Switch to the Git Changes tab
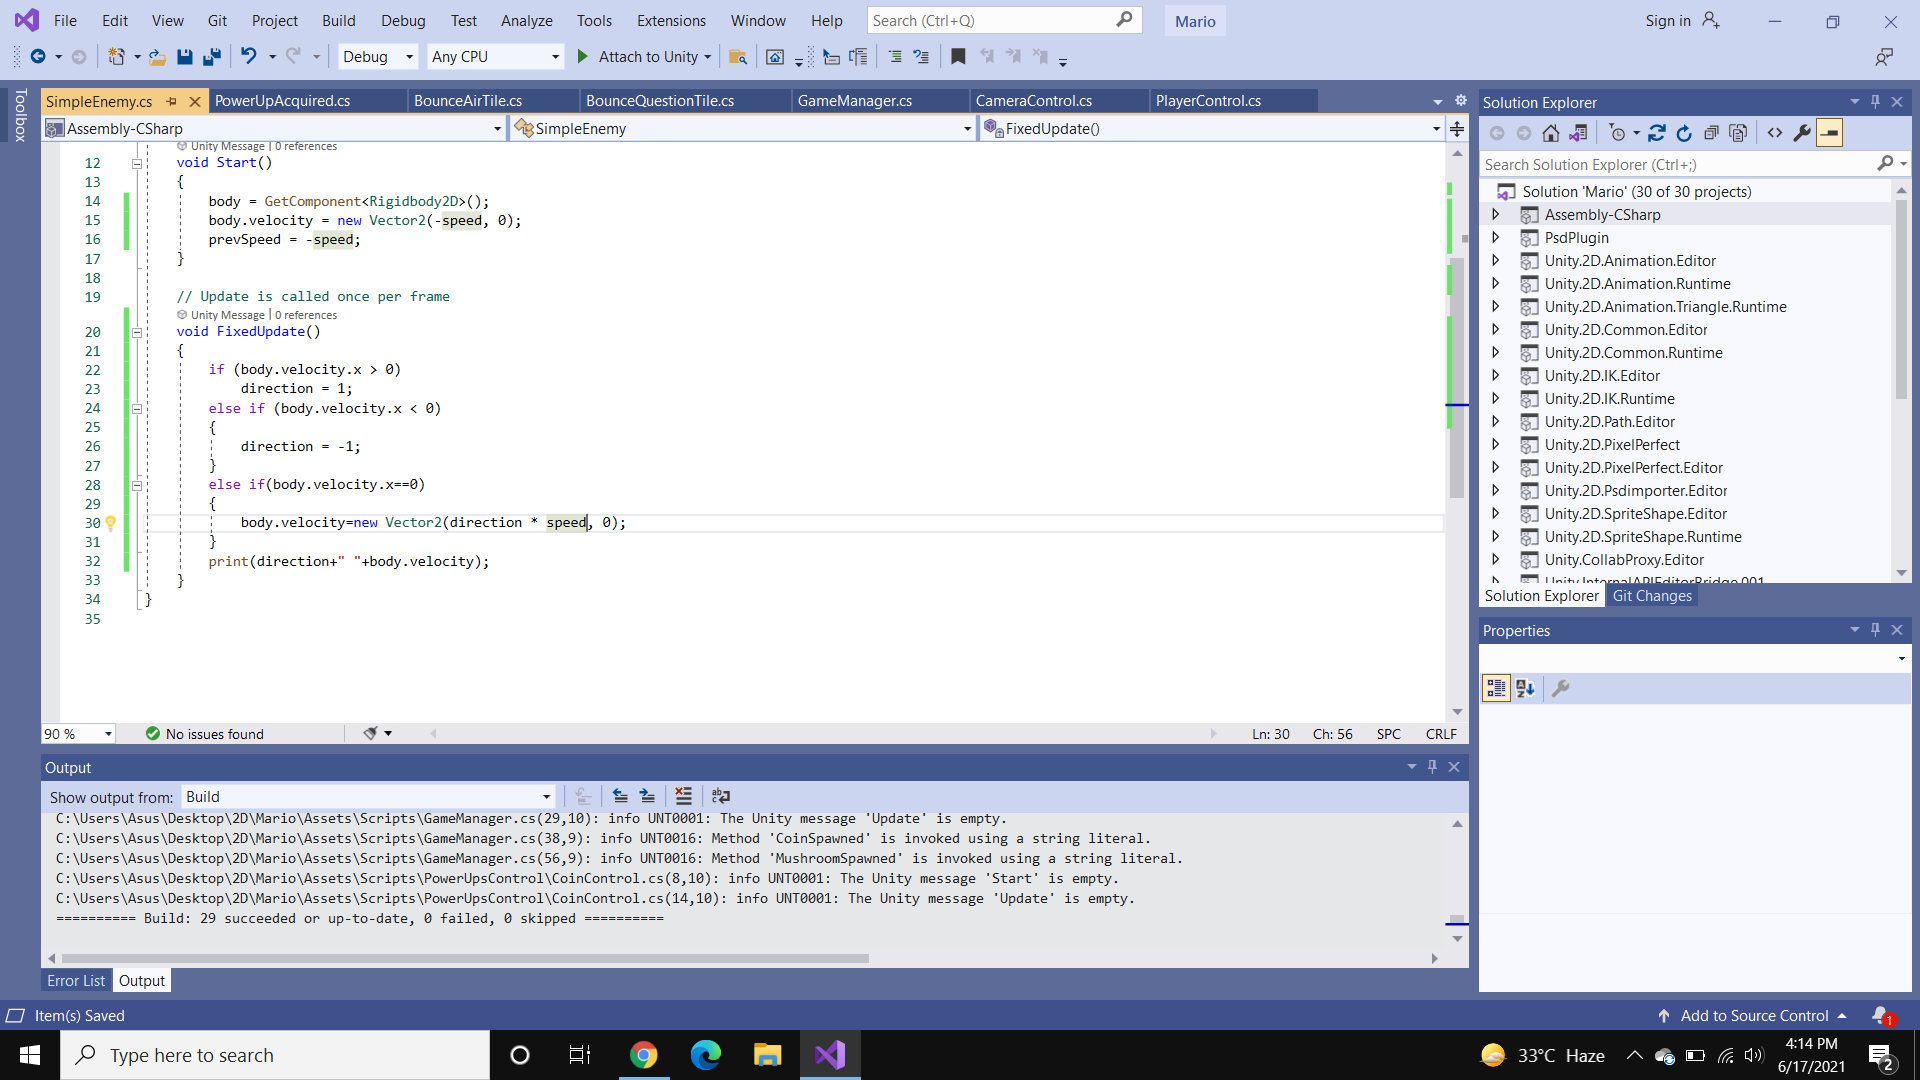Viewport: 1920px width, 1080px height. (1652, 596)
